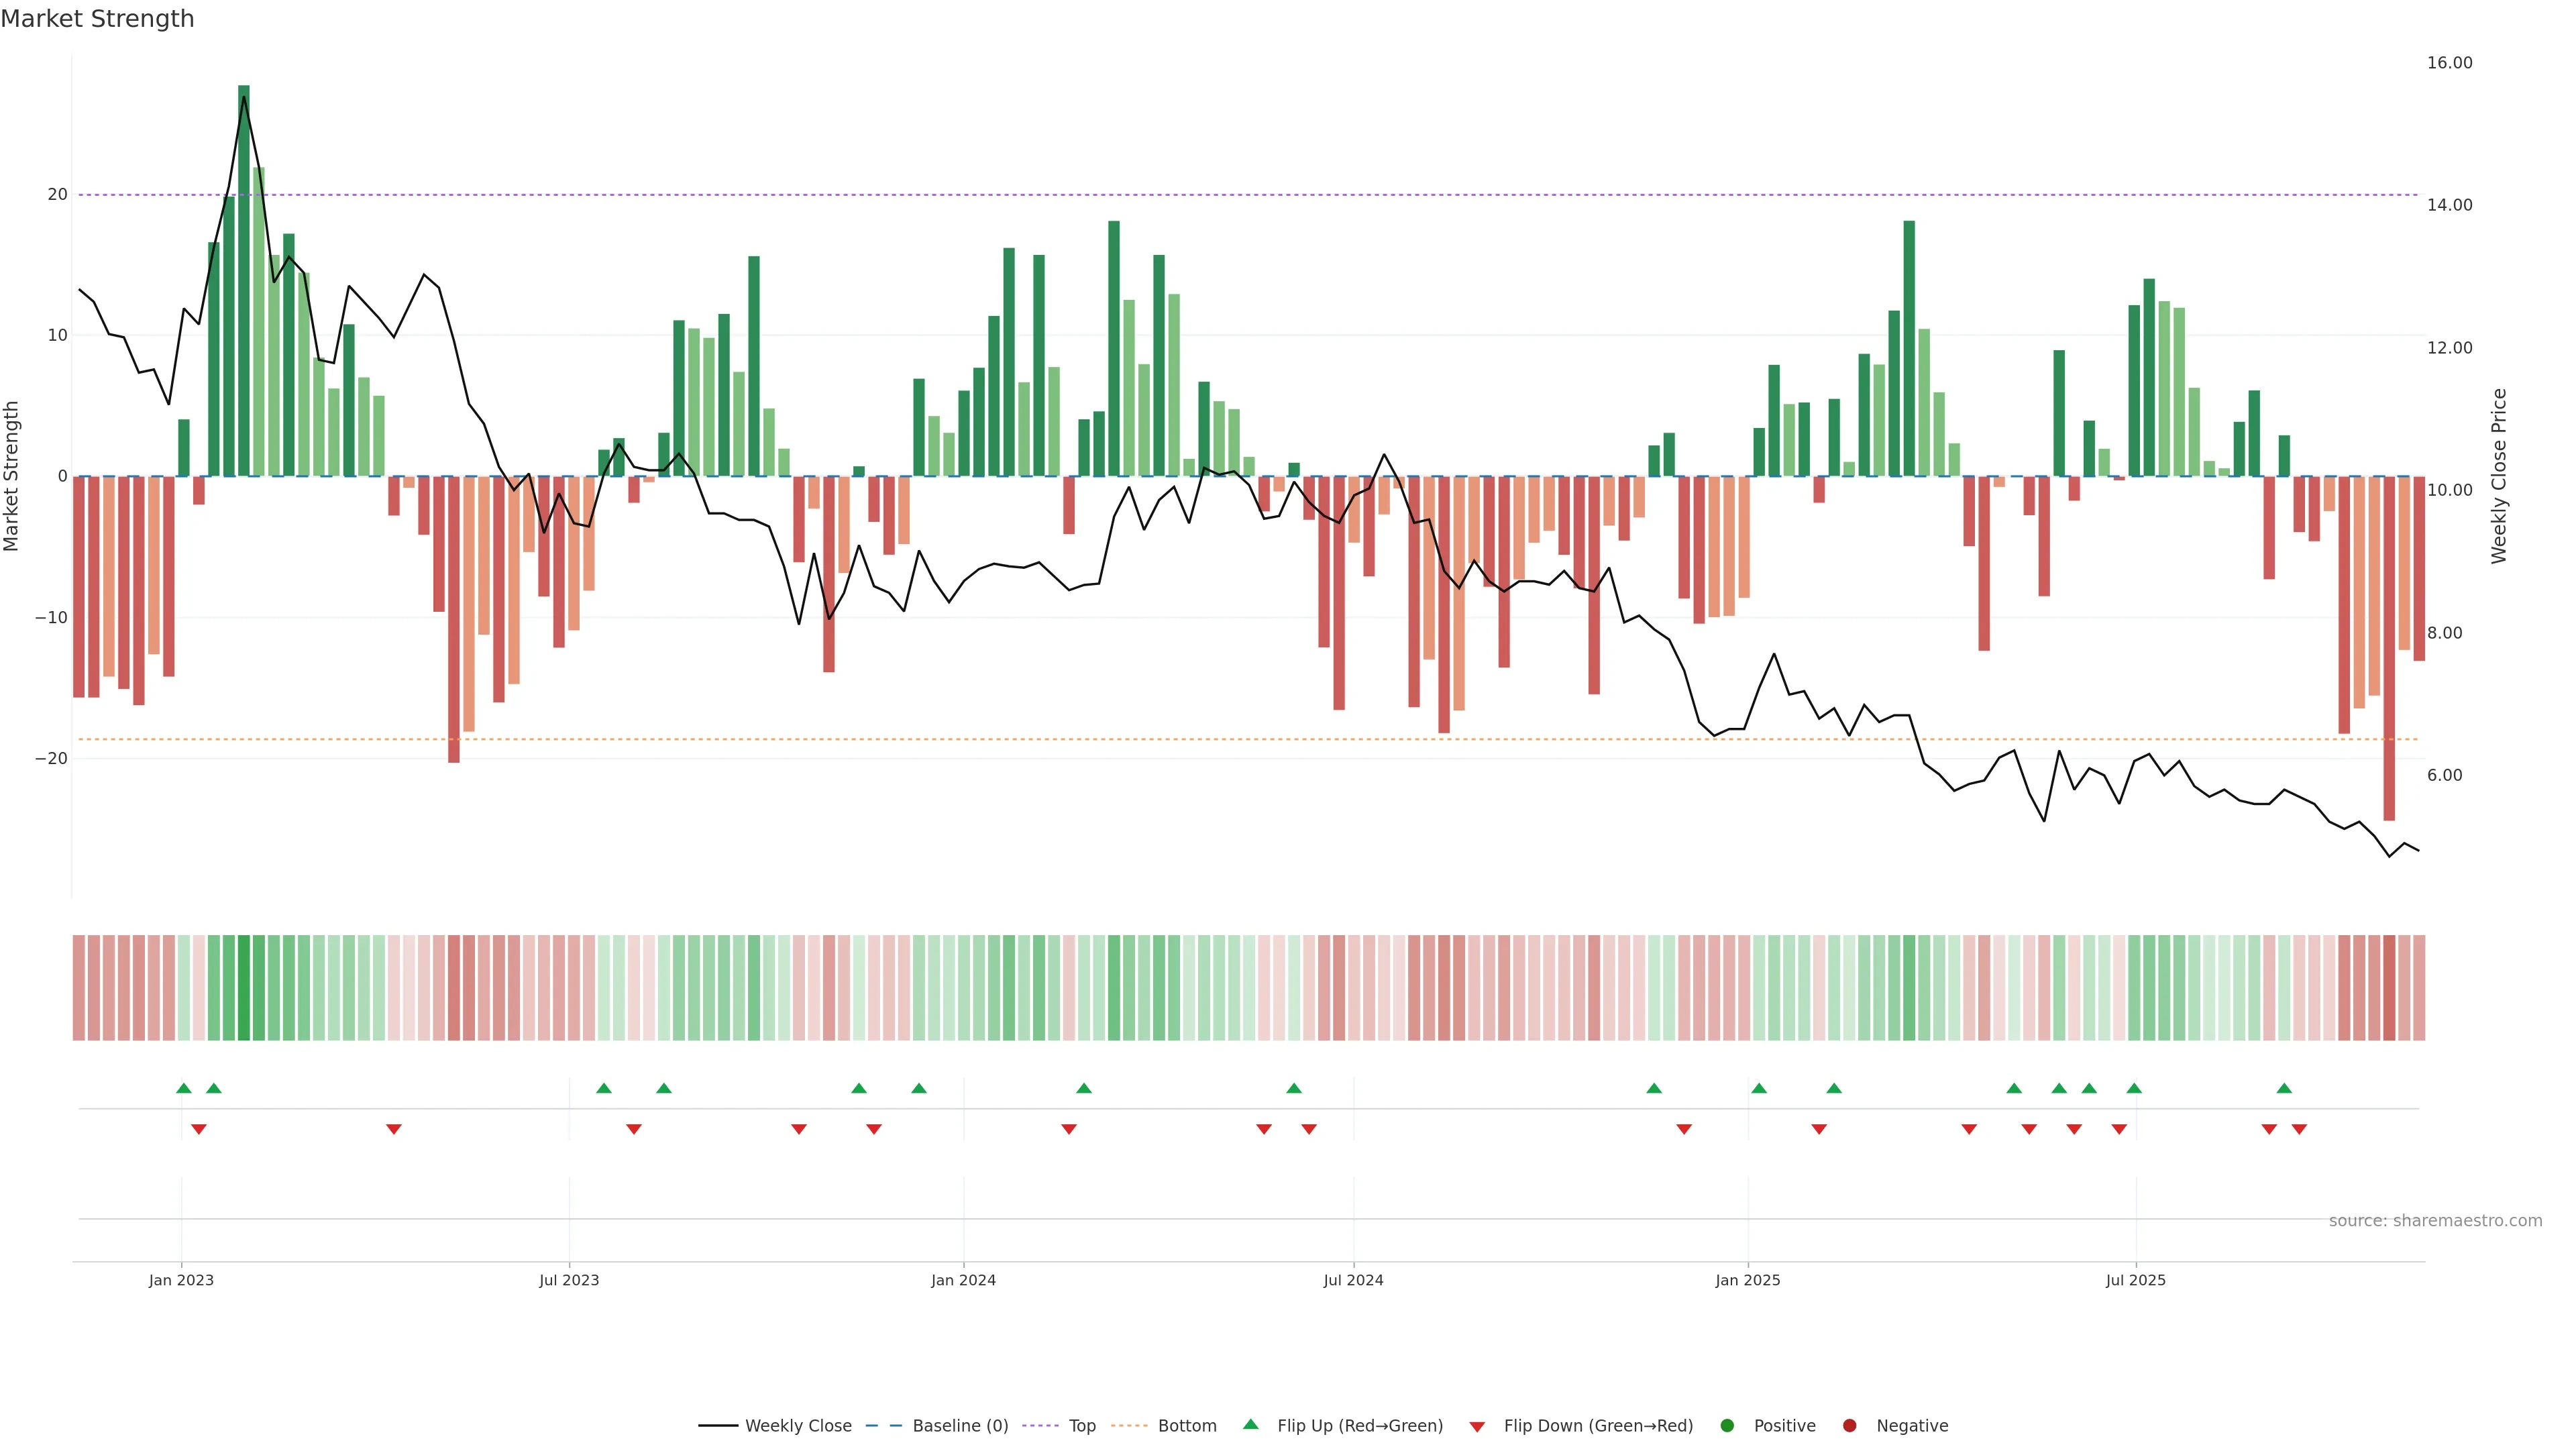Image resolution: width=2576 pixels, height=1449 pixels.
Task: Toggle the 'Flip Down (Green→Red)' legend text
Action: coord(1598,1426)
